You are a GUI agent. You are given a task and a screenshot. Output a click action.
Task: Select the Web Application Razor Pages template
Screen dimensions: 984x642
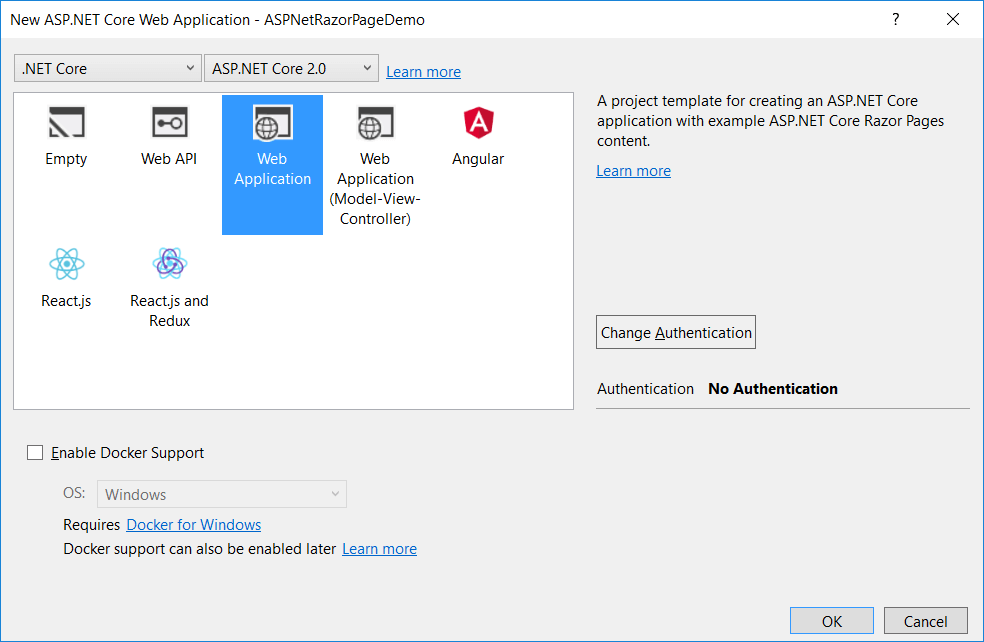point(272,164)
